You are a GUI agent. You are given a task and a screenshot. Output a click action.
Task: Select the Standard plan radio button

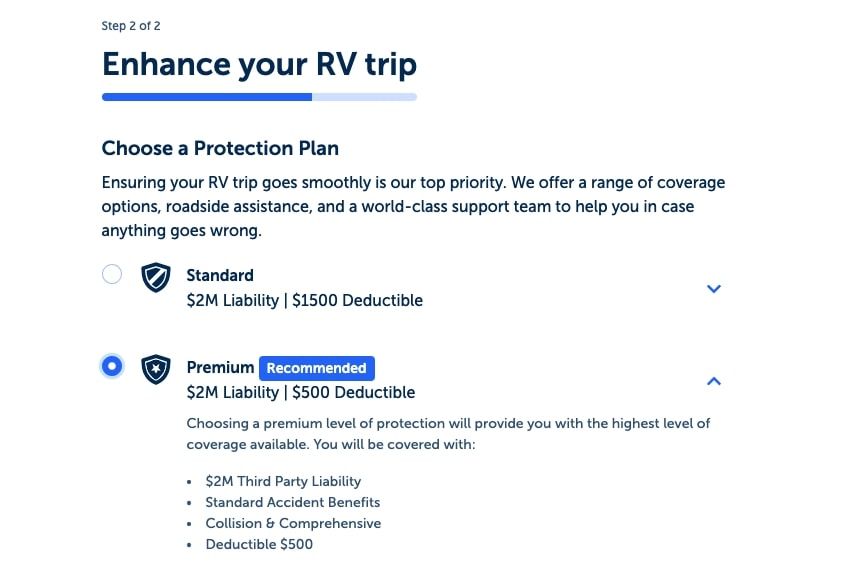pos(112,274)
